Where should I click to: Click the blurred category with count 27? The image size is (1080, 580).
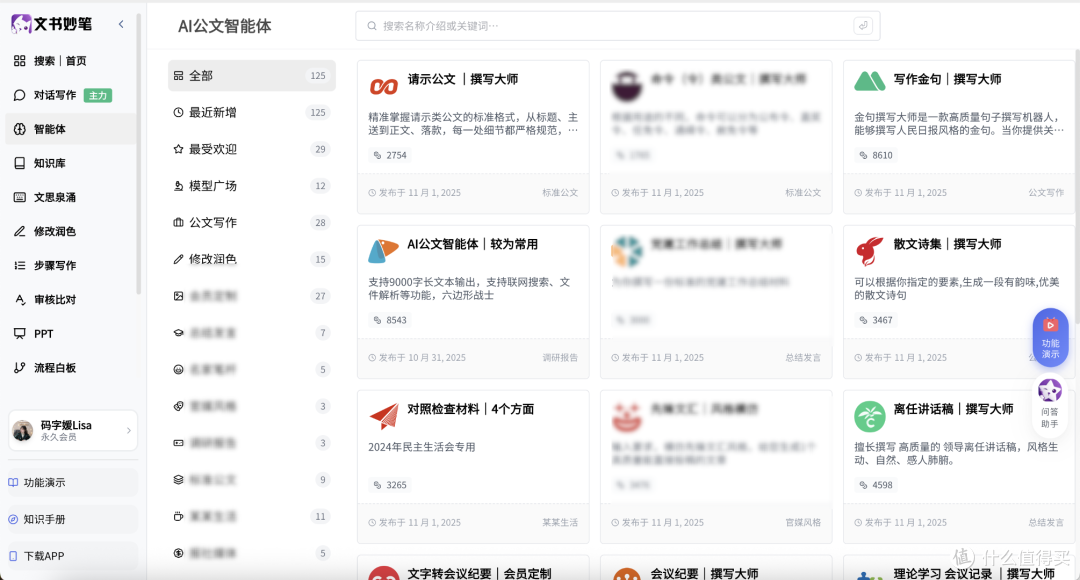[x=251, y=296]
